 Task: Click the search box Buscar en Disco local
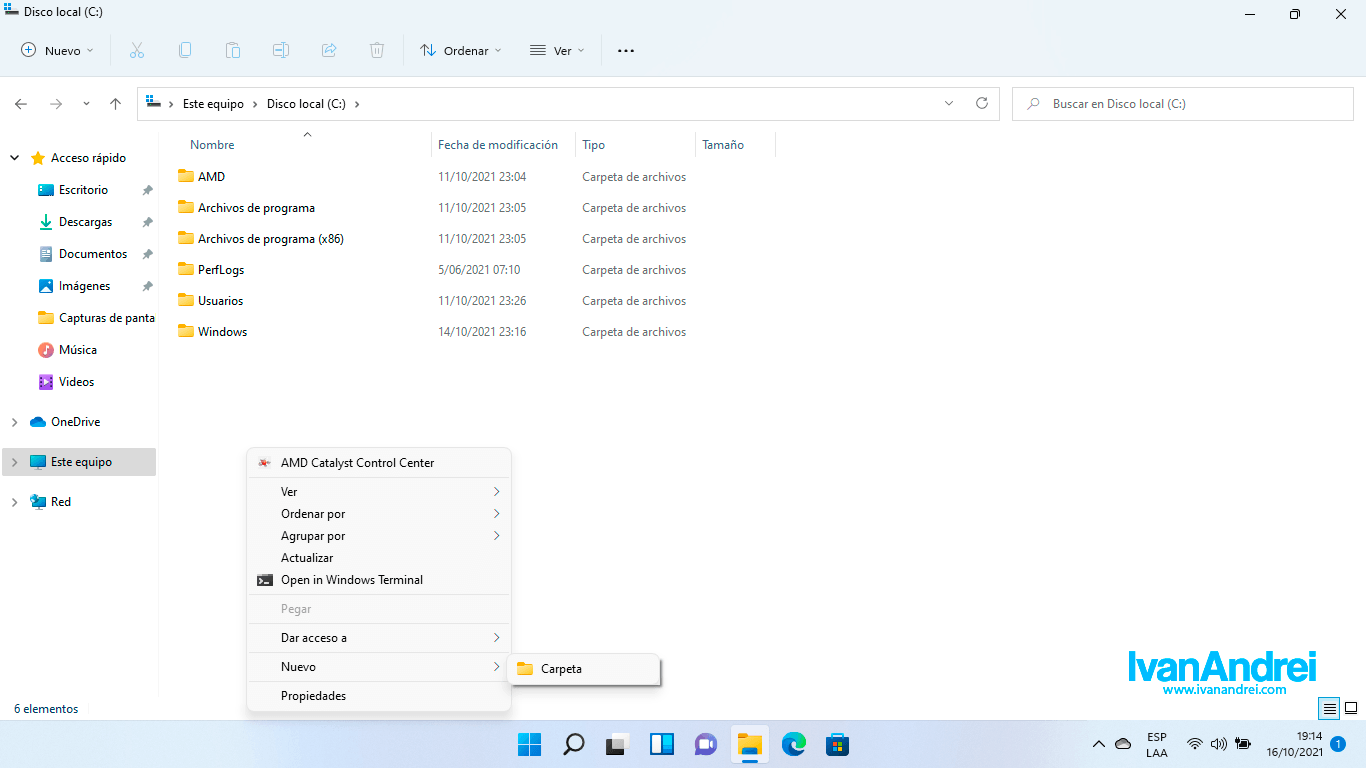click(x=1182, y=104)
